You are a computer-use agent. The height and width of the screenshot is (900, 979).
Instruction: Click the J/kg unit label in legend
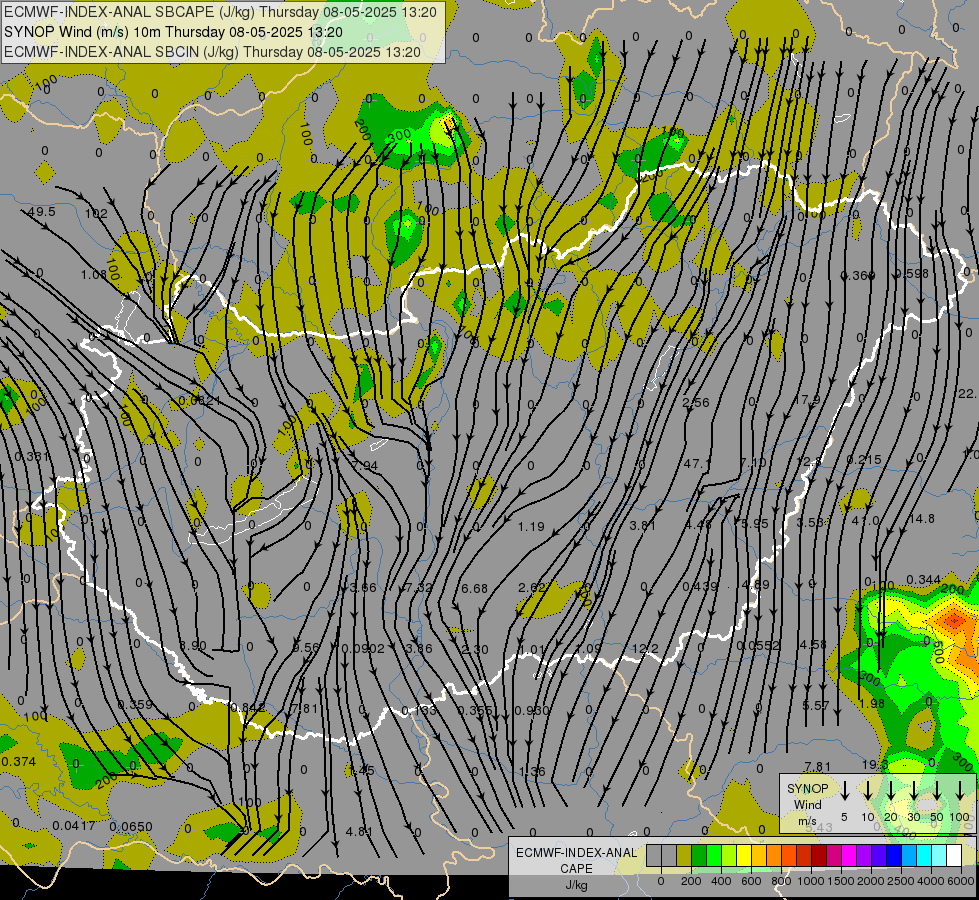(576, 885)
